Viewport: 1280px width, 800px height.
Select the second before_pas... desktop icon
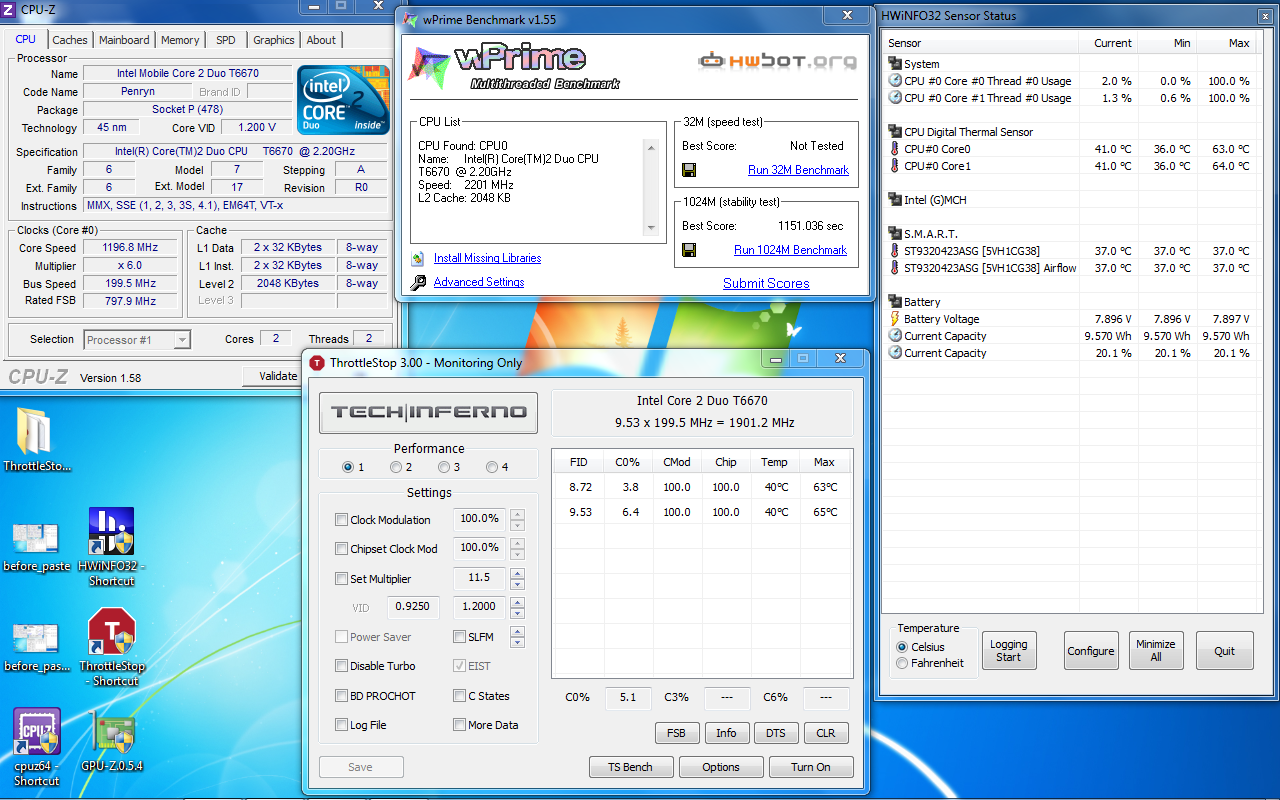[x=36, y=646]
